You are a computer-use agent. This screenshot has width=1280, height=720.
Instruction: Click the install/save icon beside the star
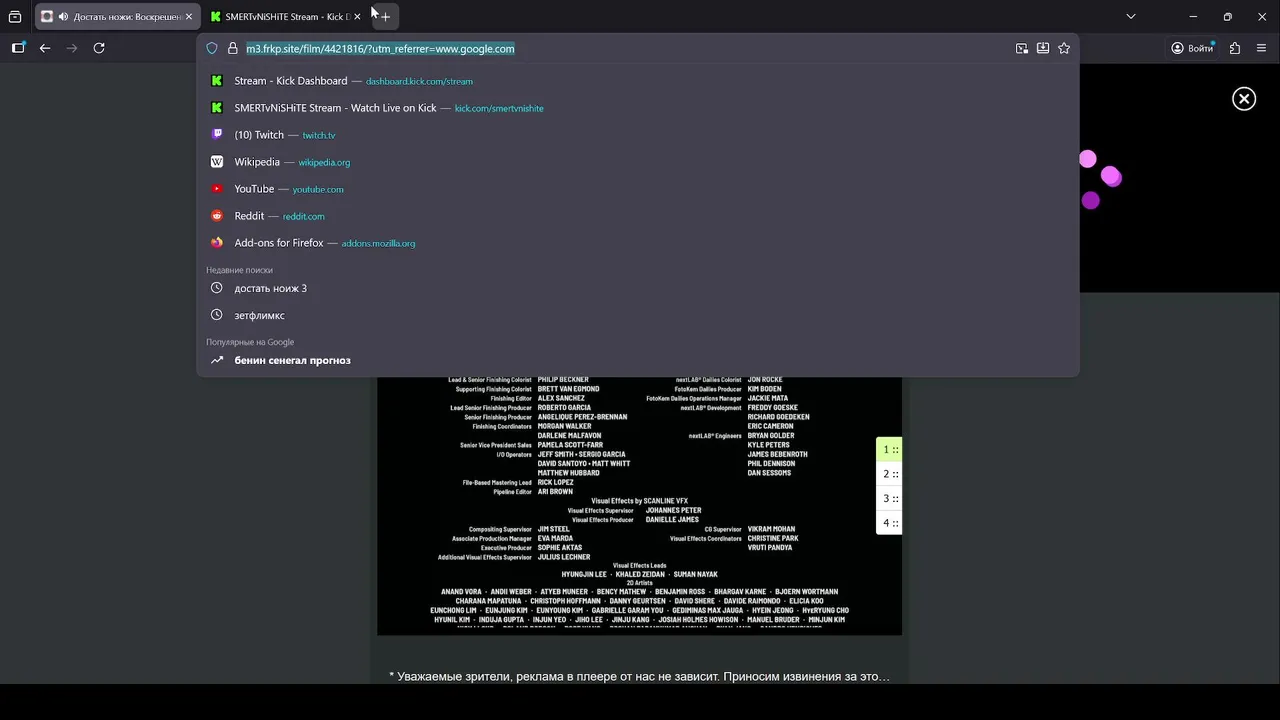(1043, 48)
